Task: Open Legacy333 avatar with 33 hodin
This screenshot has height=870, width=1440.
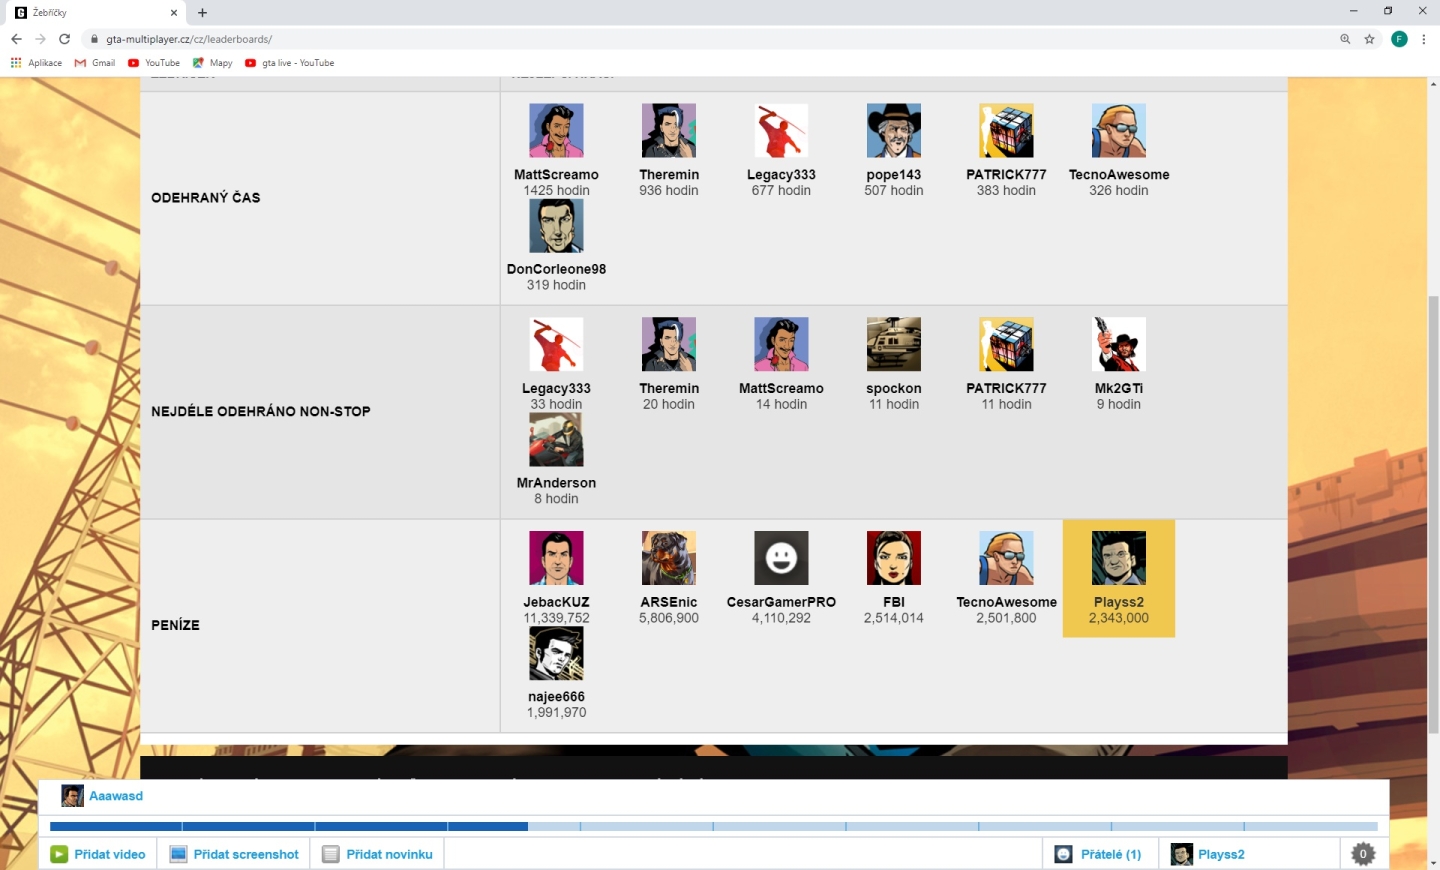Action: point(556,344)
